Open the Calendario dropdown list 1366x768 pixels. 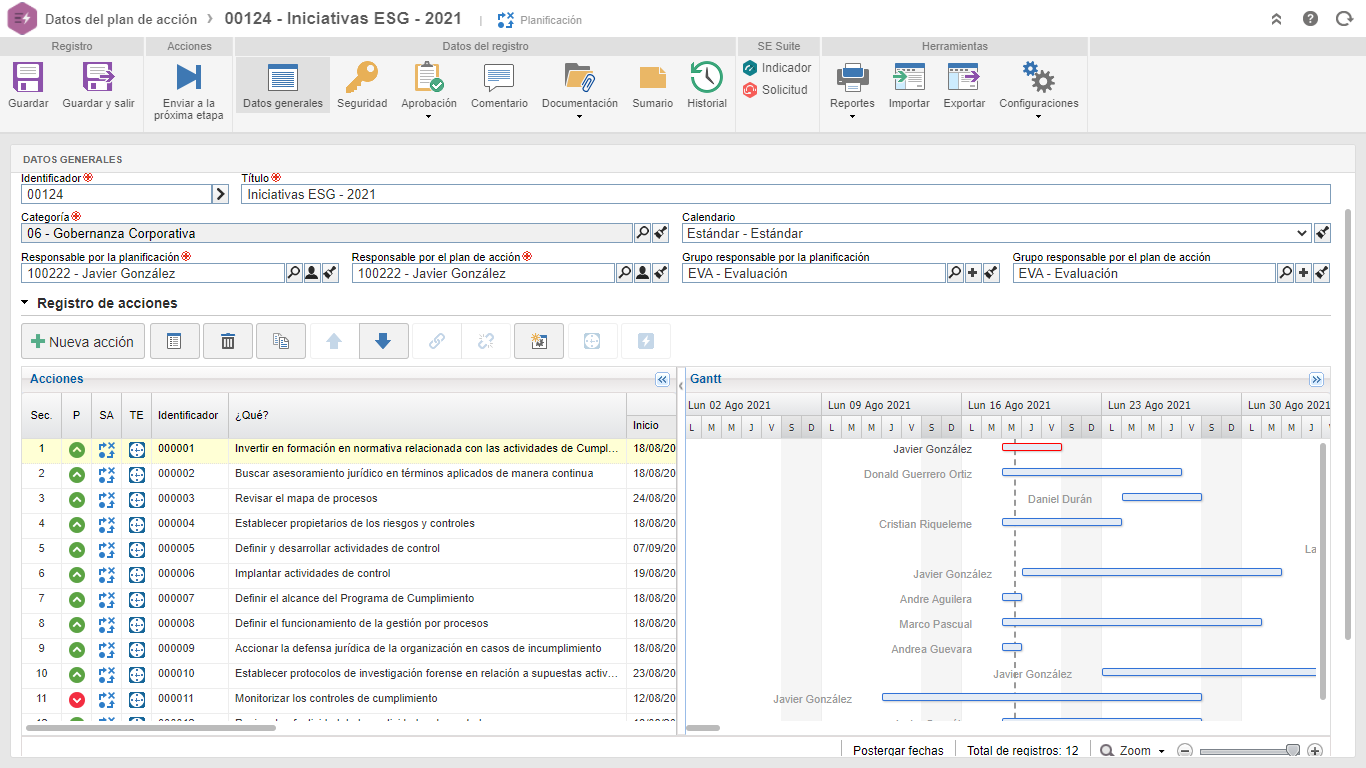[x=1302, y=233]
